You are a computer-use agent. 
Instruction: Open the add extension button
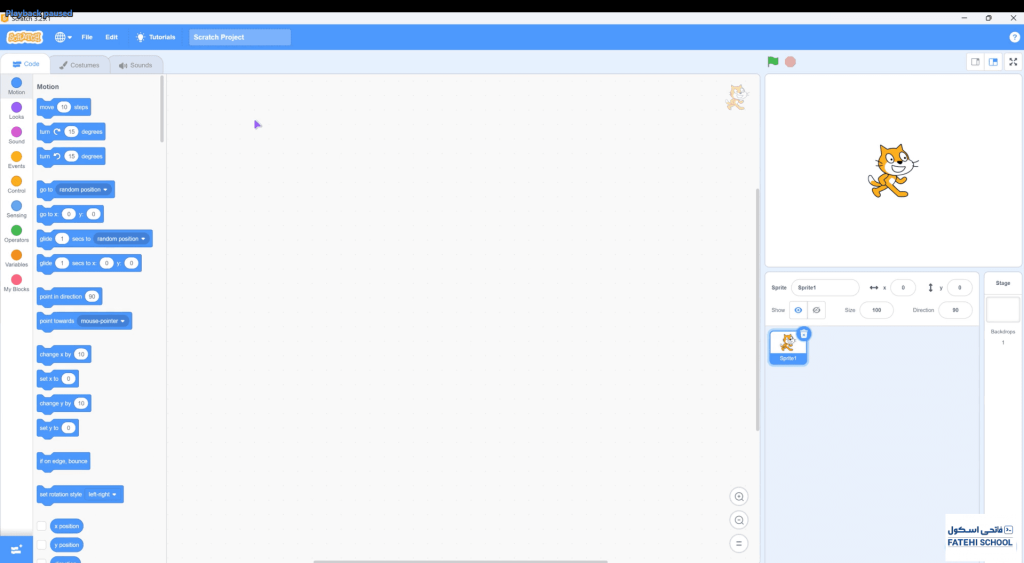(16, 550)
